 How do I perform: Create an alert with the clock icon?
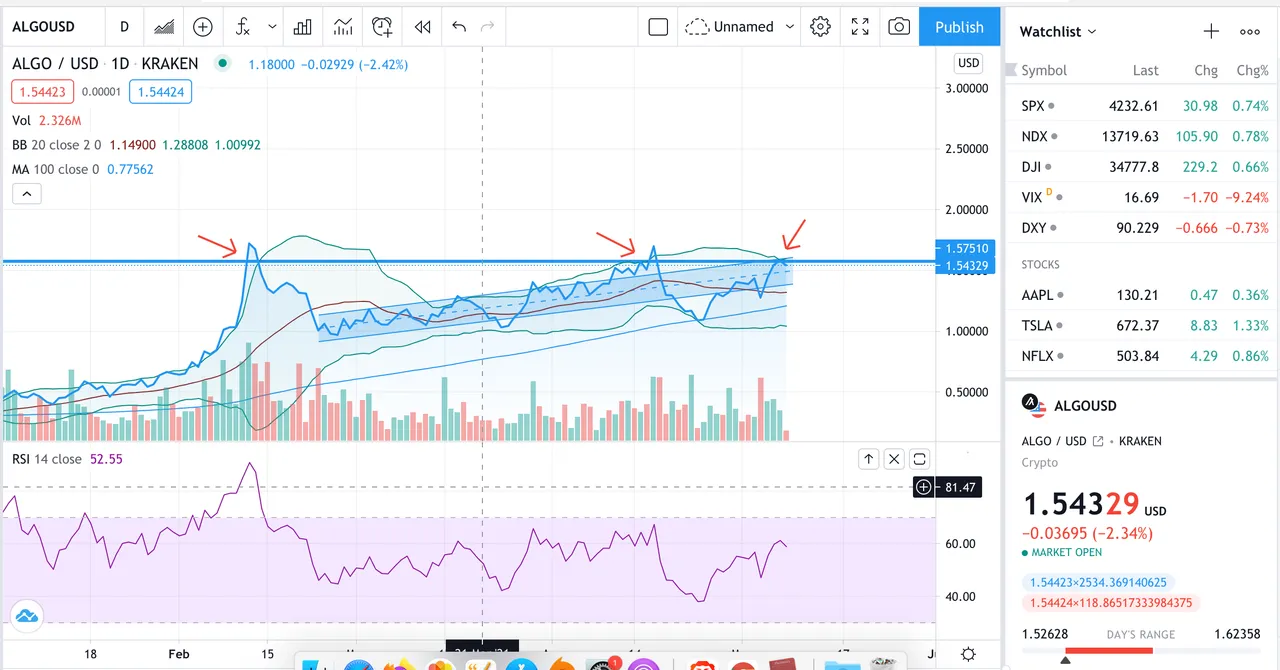pyautogui.click(x=382, y=27)
